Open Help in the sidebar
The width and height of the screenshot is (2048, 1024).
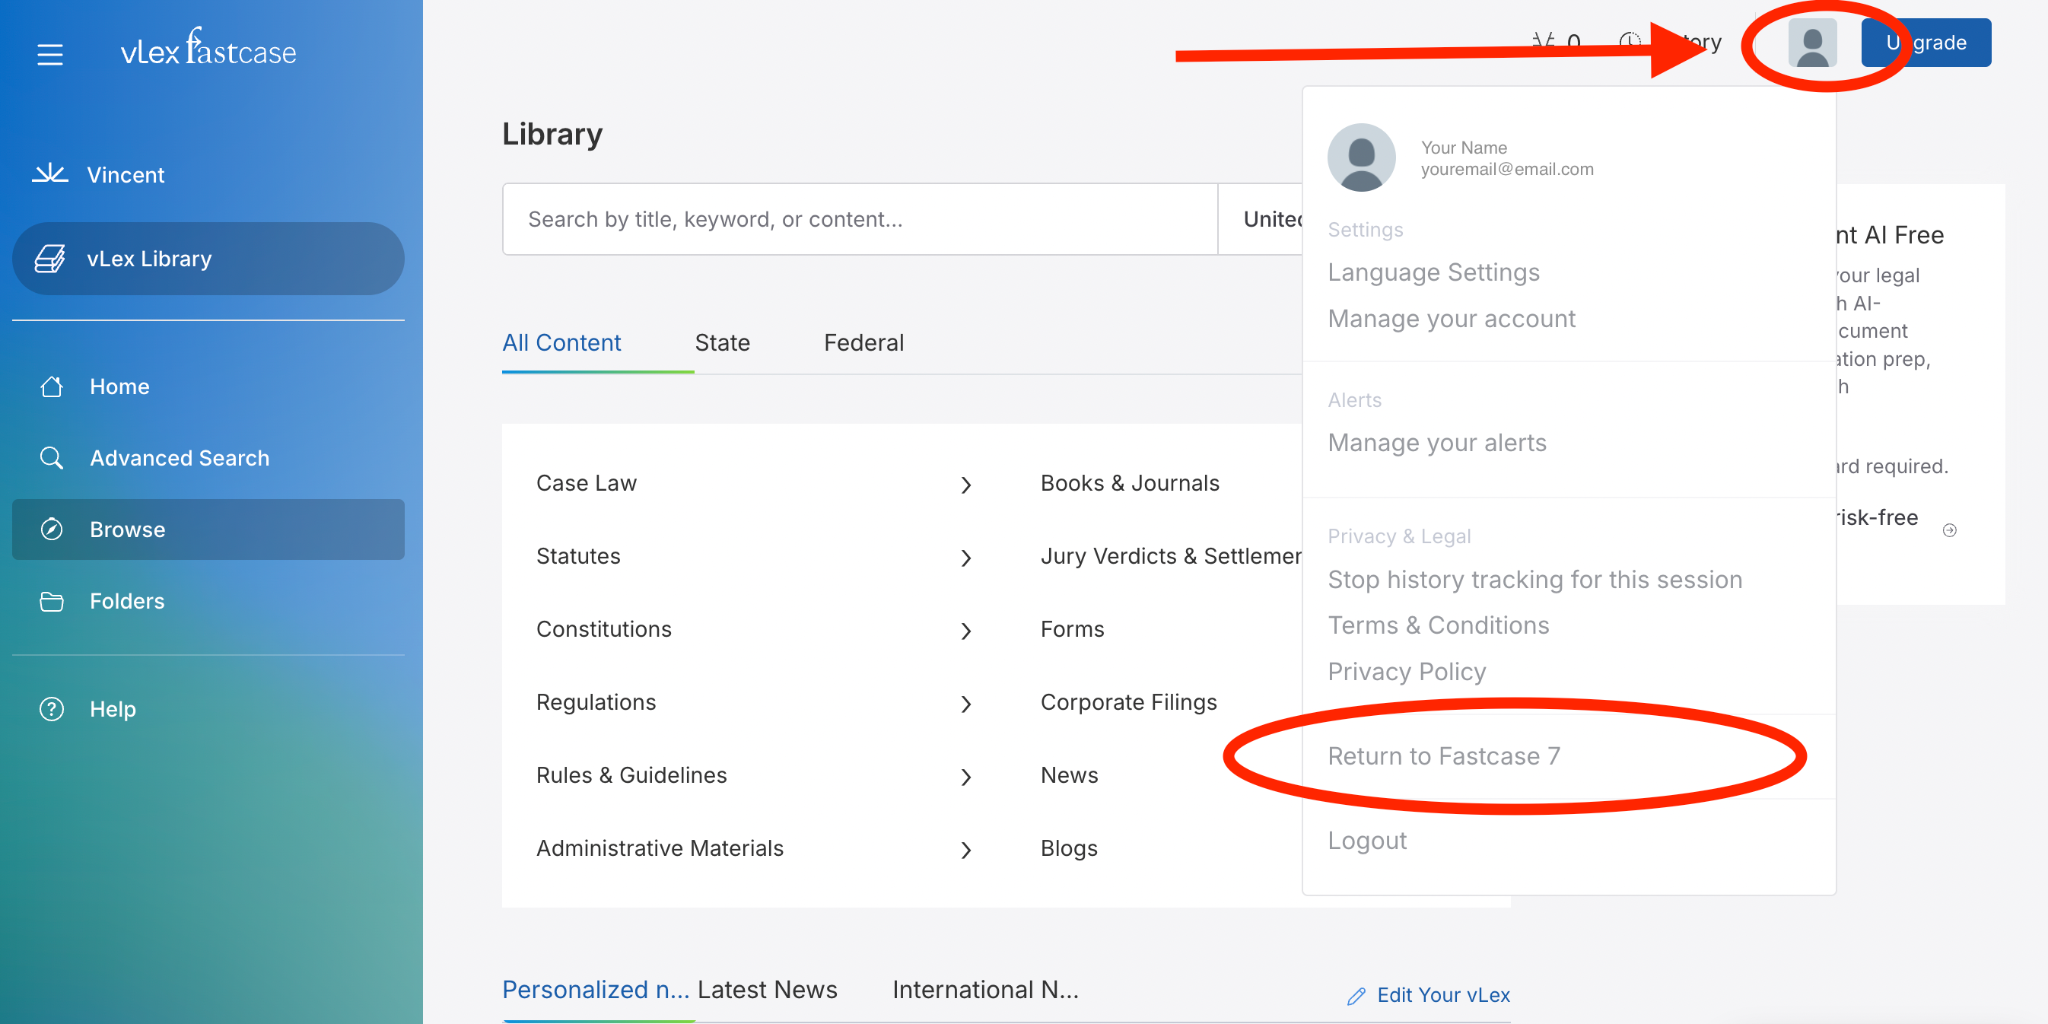pos(113,709)
